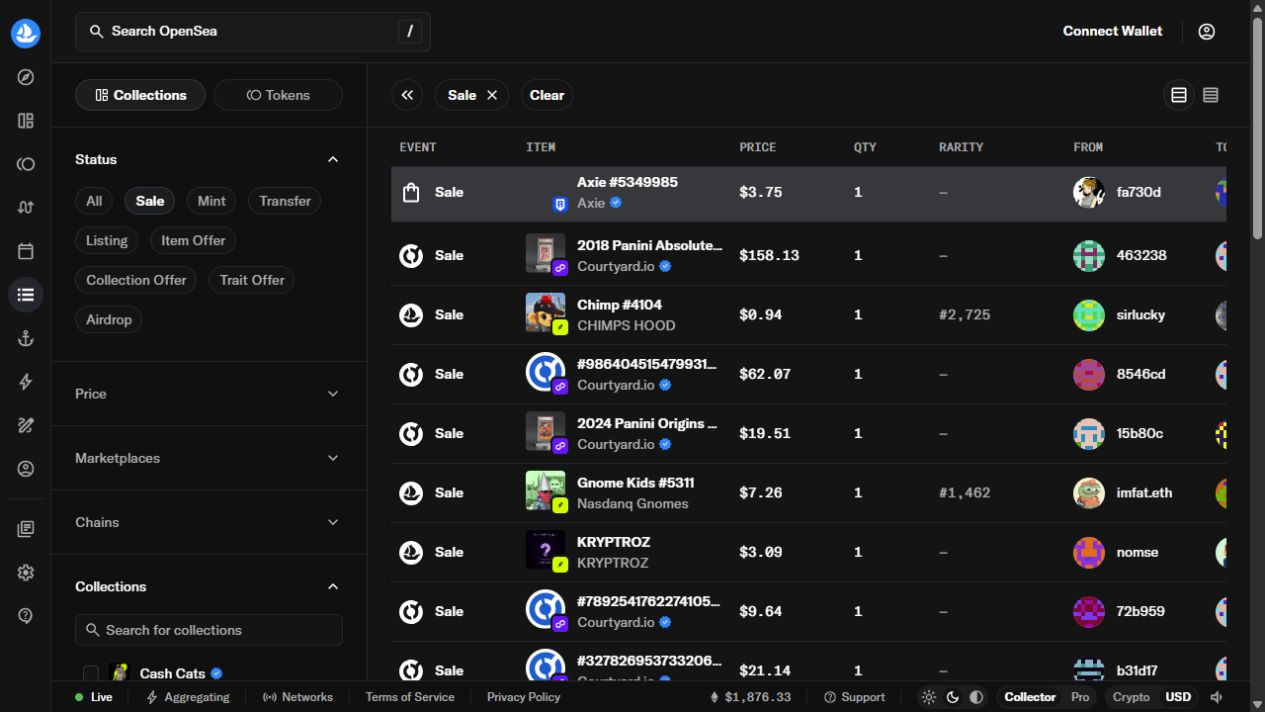Collapse filter panel with double-chevron button
The width and height of the screenshot is (1265, 712).
407,95
